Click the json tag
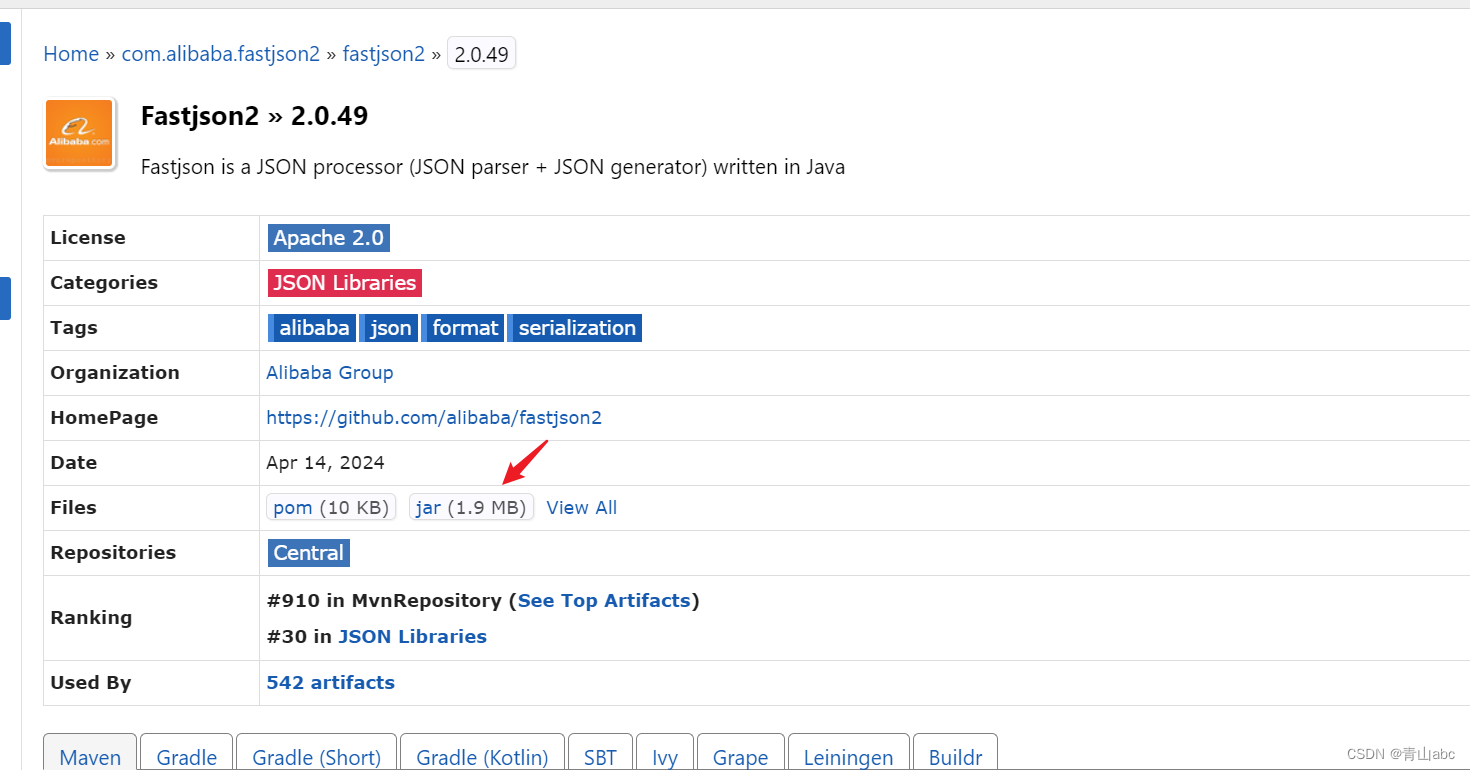The height and width of the screenshot is (770, 1470). click(x=388, y=327)
